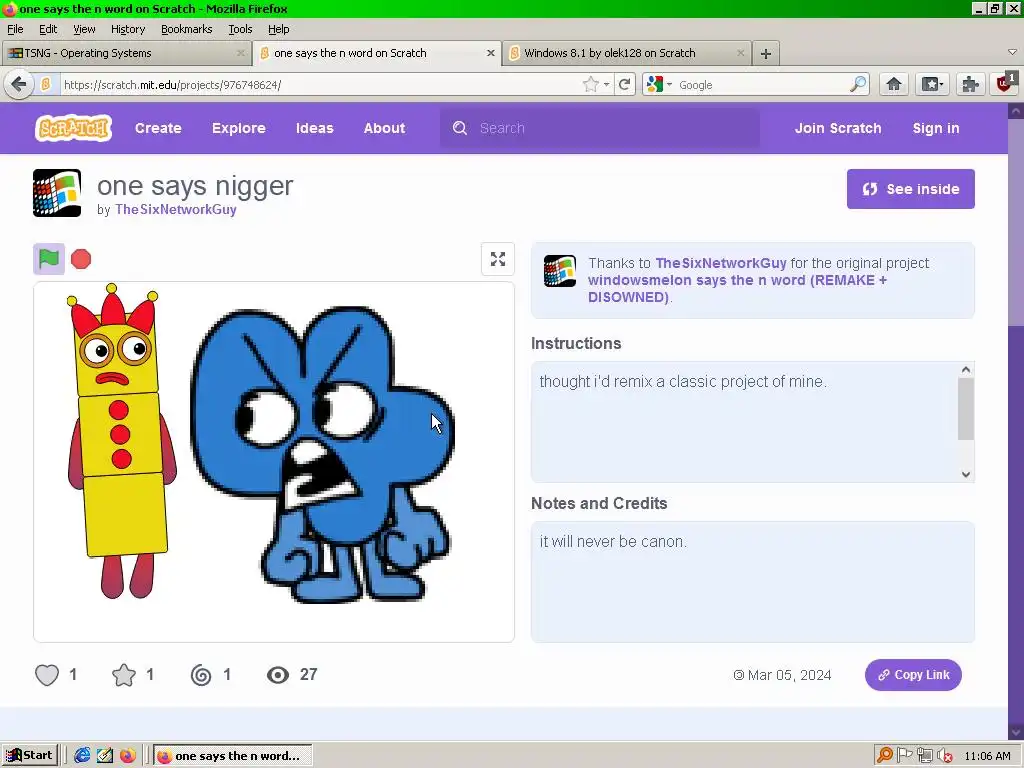This screenshot has height=768, width=1024.
Task: Click the avatar in the remix credit box
Action: pyautogui.click(x=560, y=271)
